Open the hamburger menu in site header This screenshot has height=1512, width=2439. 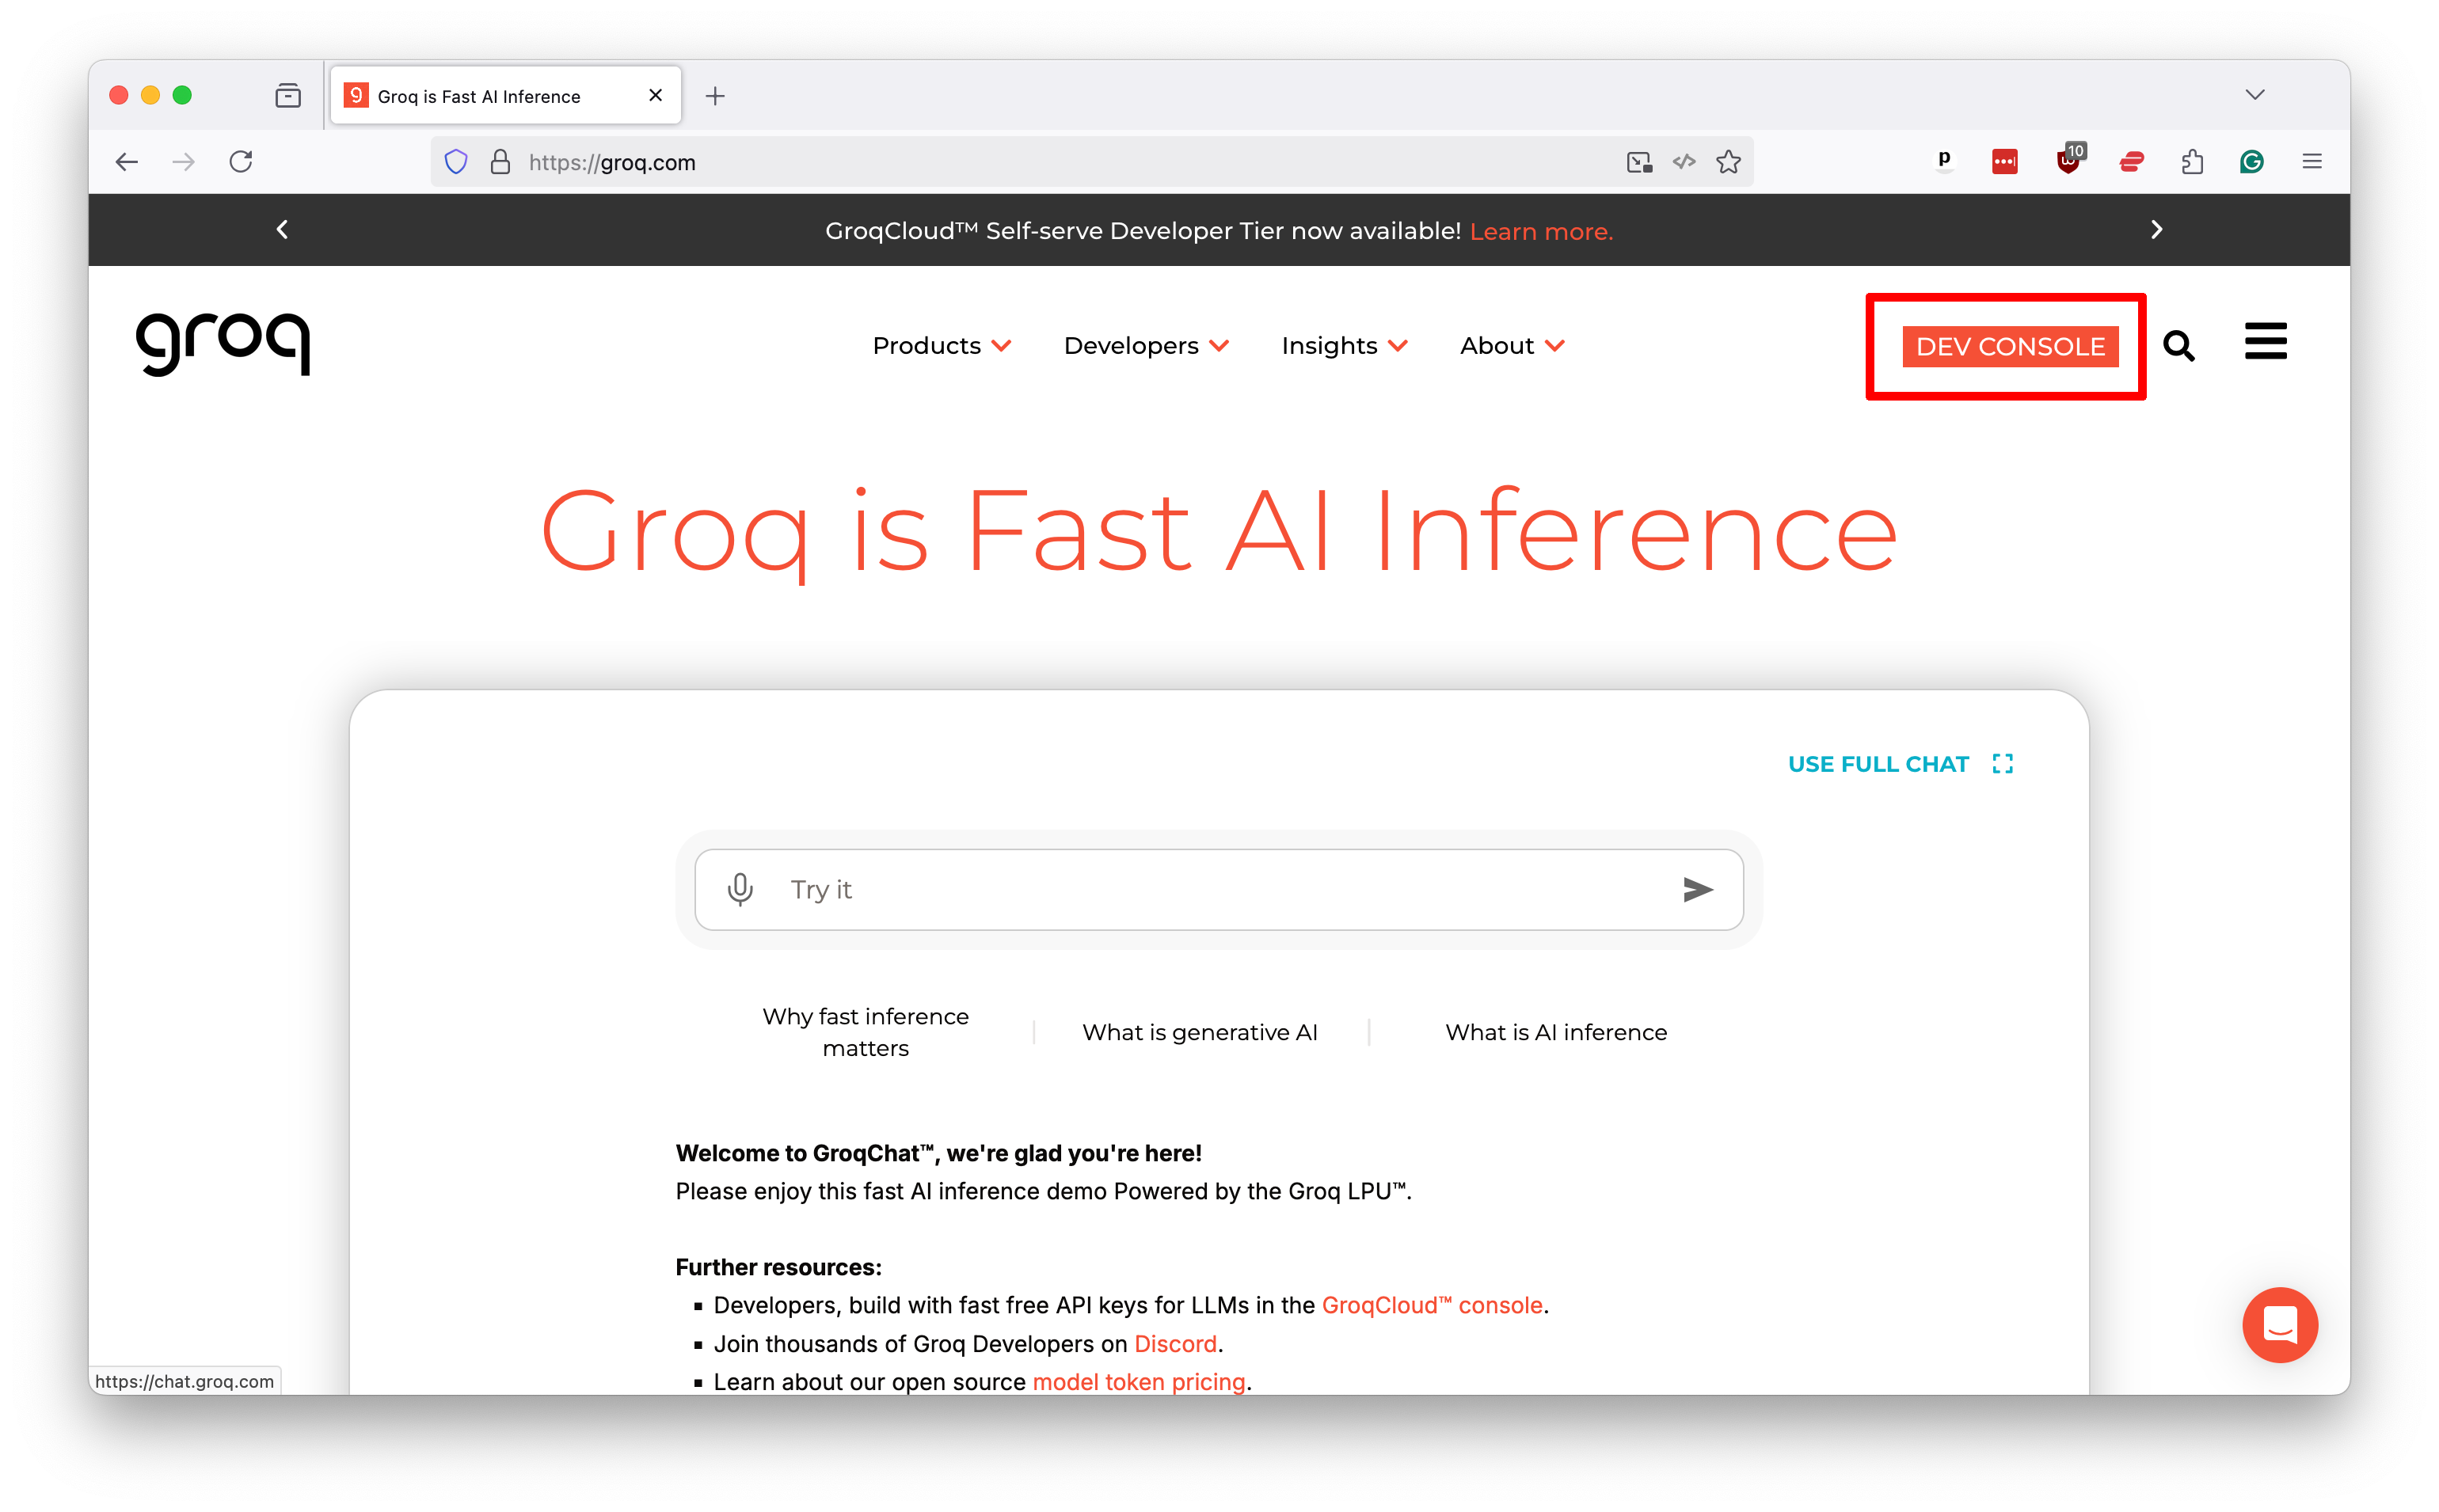2265,341
